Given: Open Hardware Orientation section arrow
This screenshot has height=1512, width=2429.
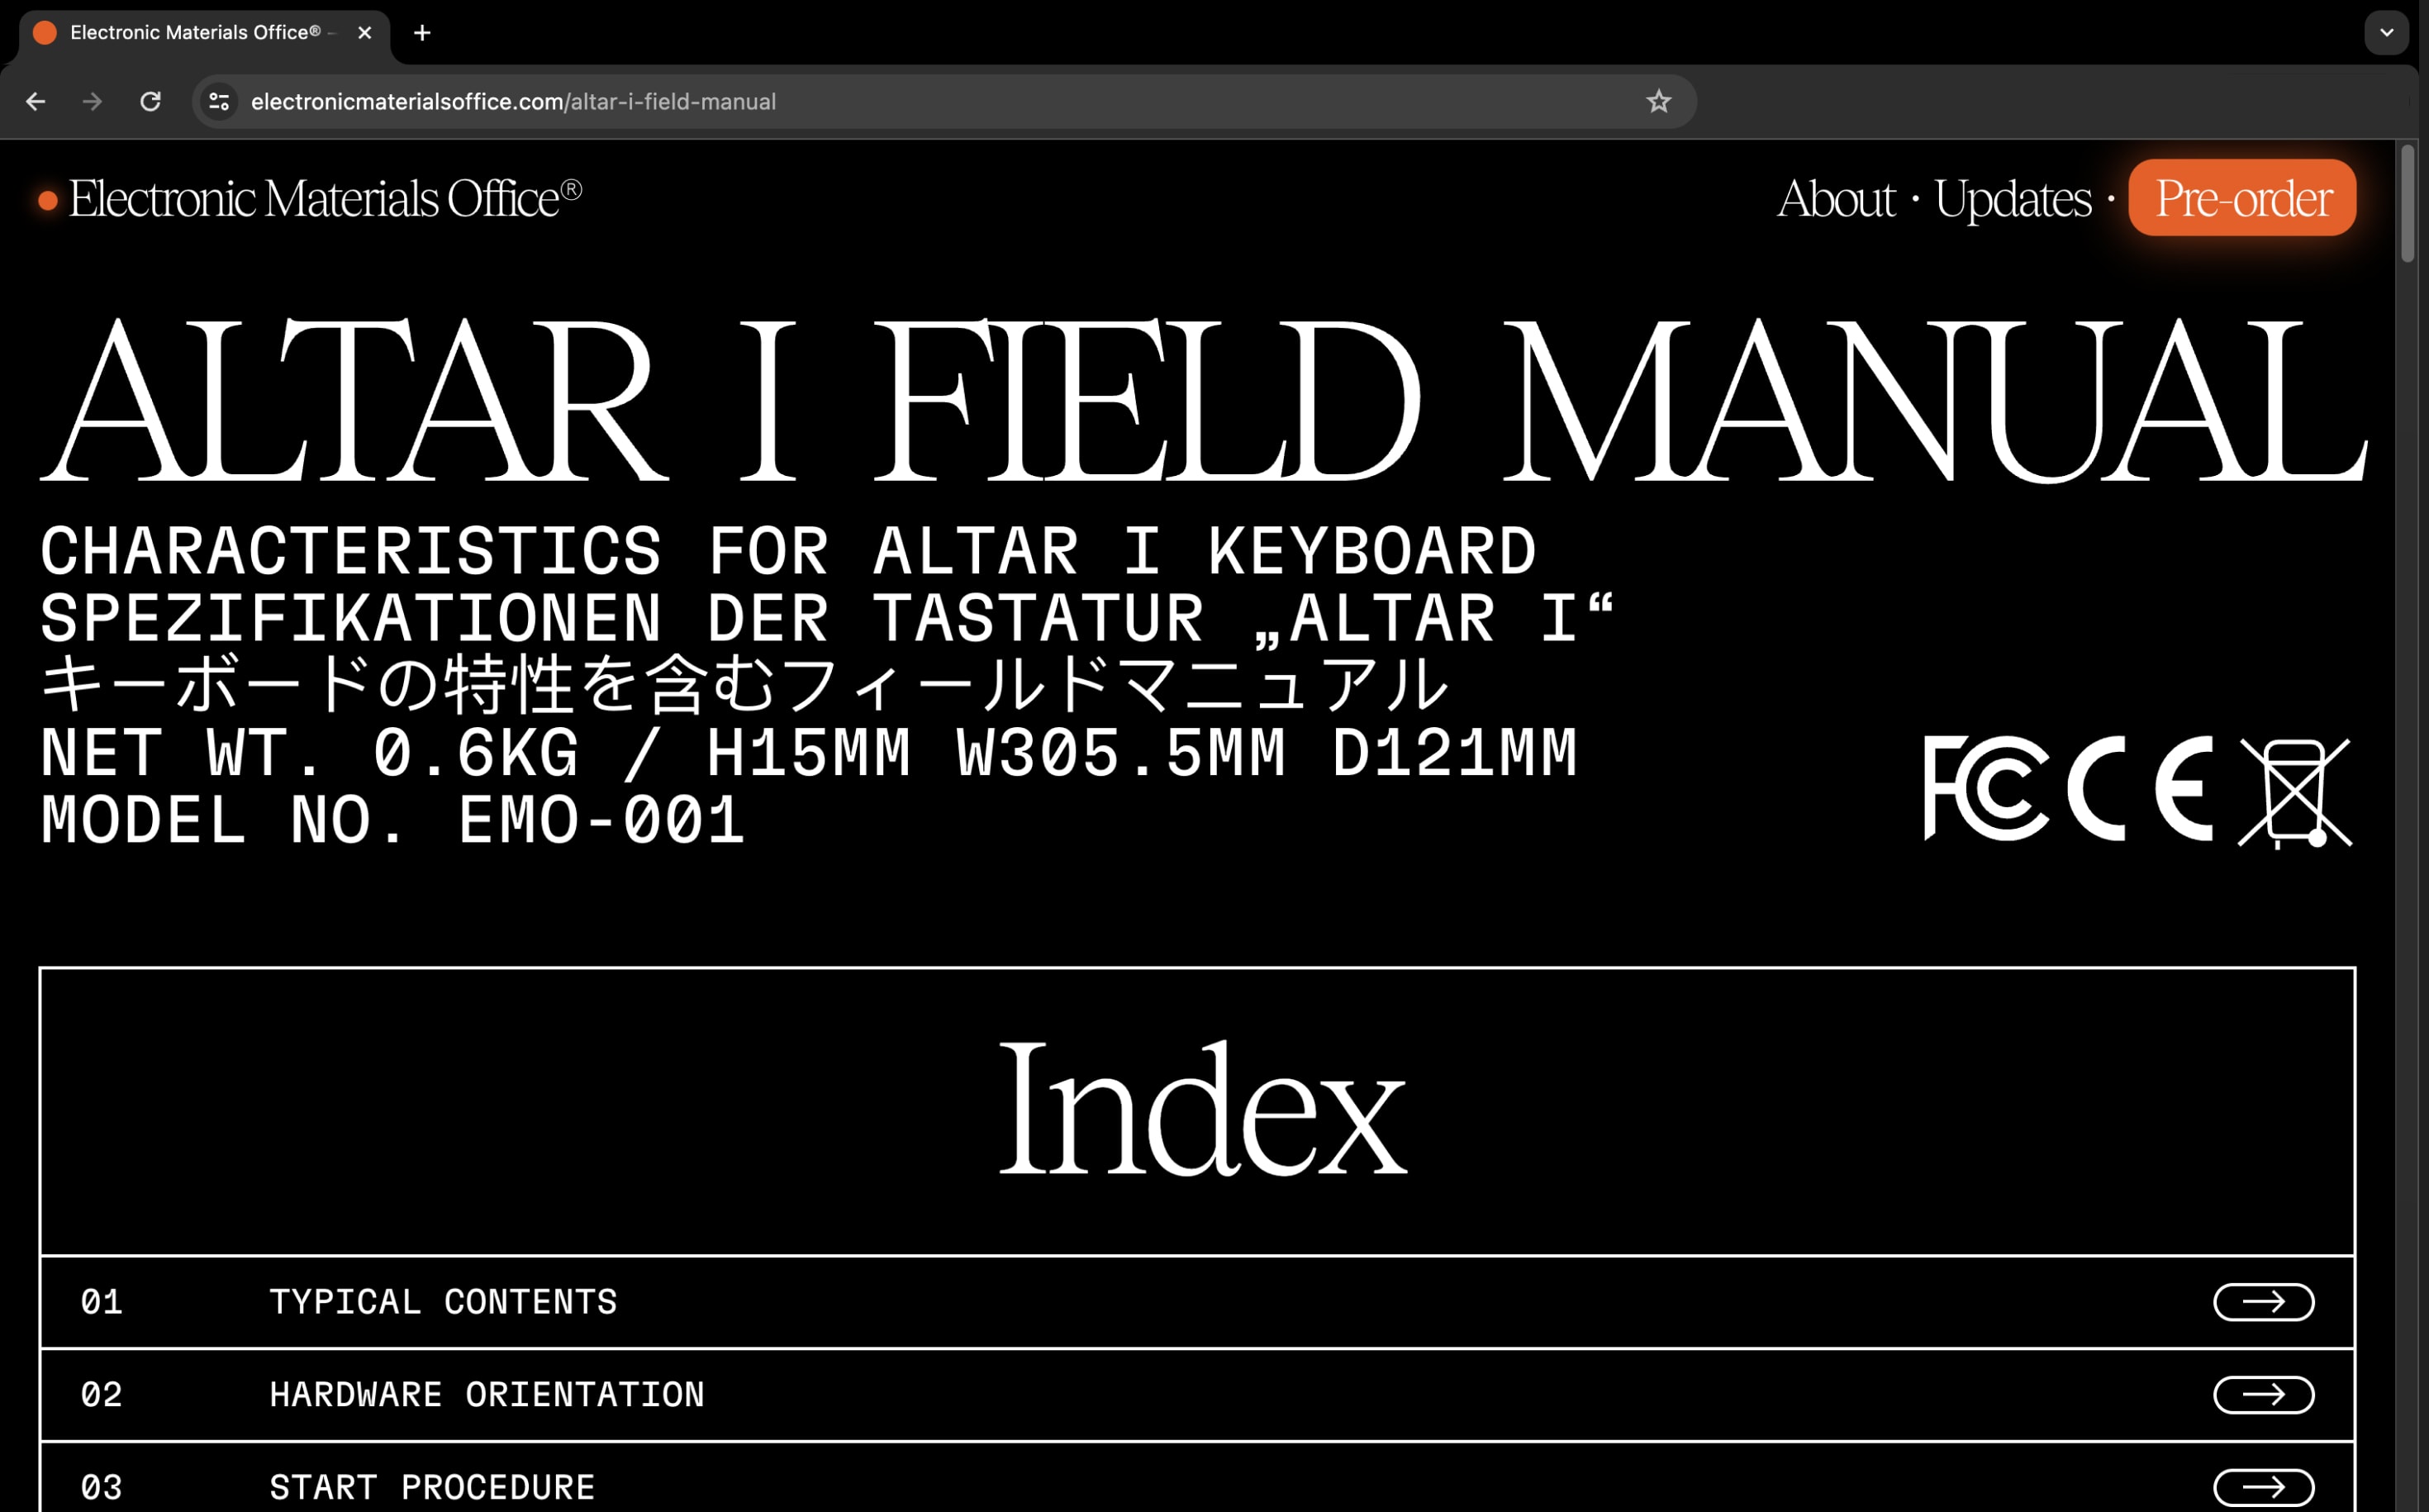Looking at the screenshot, I should pos(2263,1395).
